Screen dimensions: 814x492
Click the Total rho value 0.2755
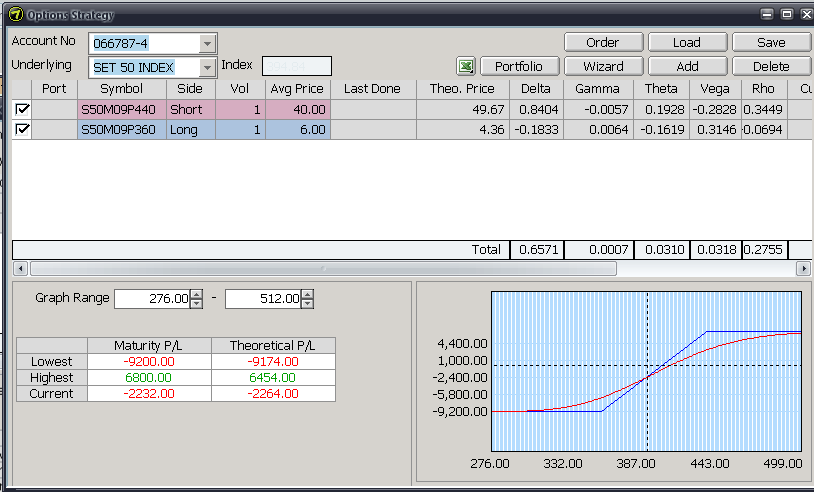765,250
